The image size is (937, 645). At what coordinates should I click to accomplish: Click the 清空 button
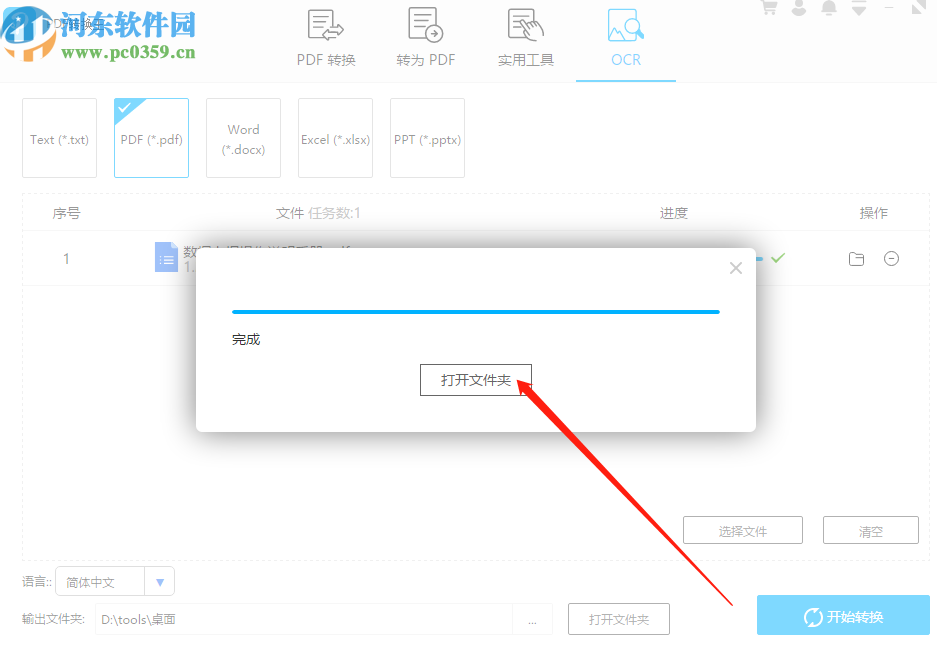click(x=871, y=530)
